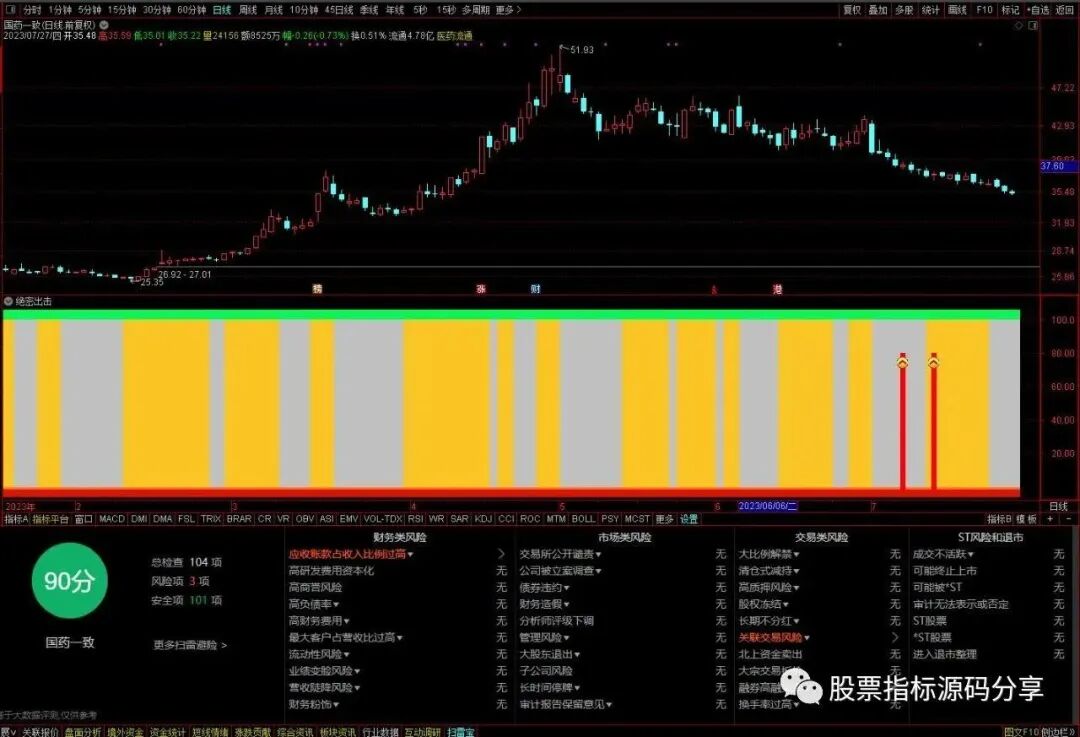The height and width of the screenshot is (737, 1080).
Task: Click the window icon next to the diamond
Action: [1032, 25]
